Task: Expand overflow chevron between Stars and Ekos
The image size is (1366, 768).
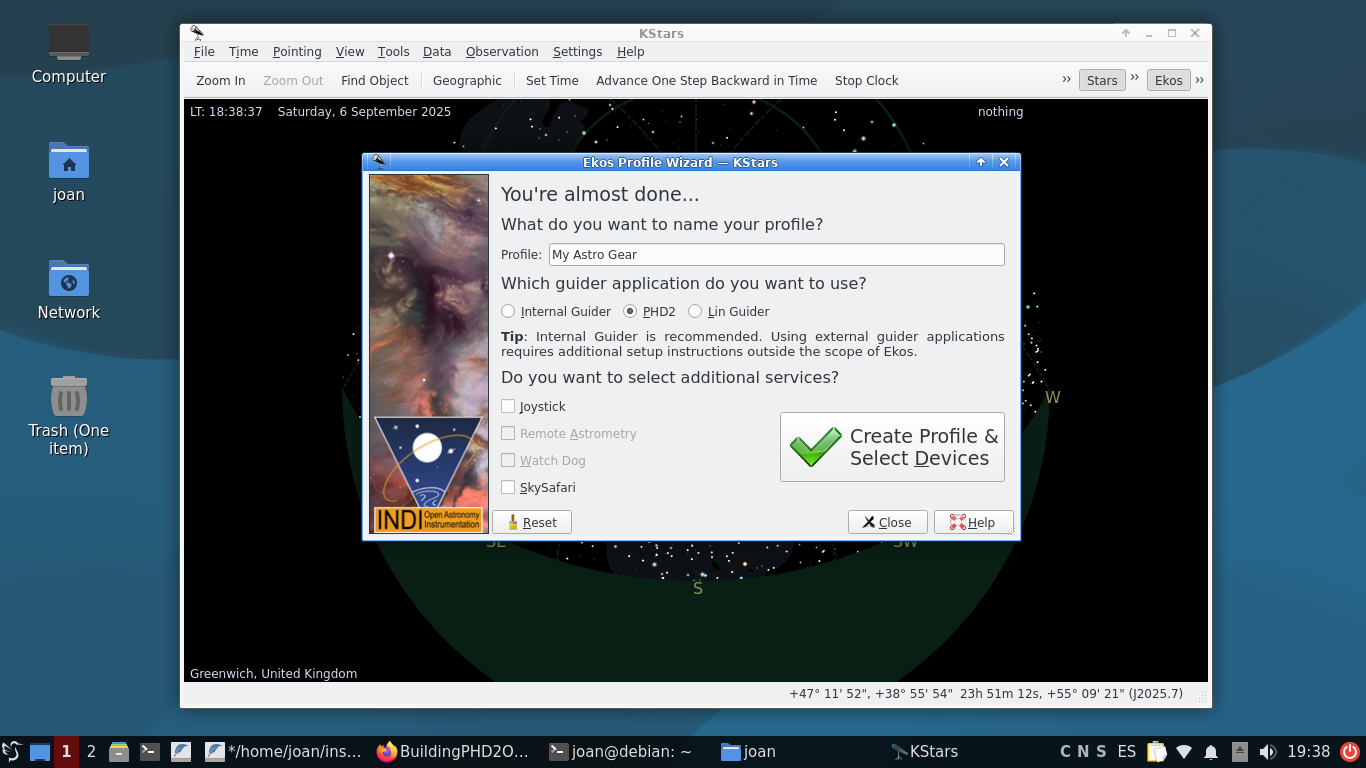Action: click(x=1135, y=78)
